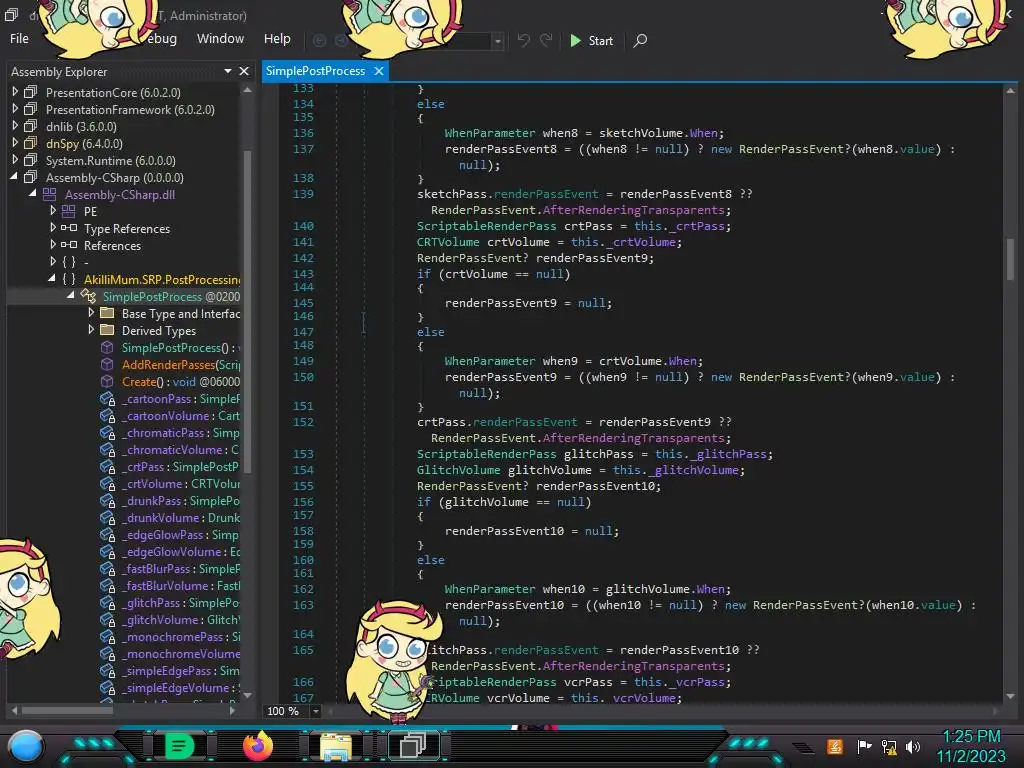
Task: Select the _chromaticPass field
Action: (x=180, y=432)
